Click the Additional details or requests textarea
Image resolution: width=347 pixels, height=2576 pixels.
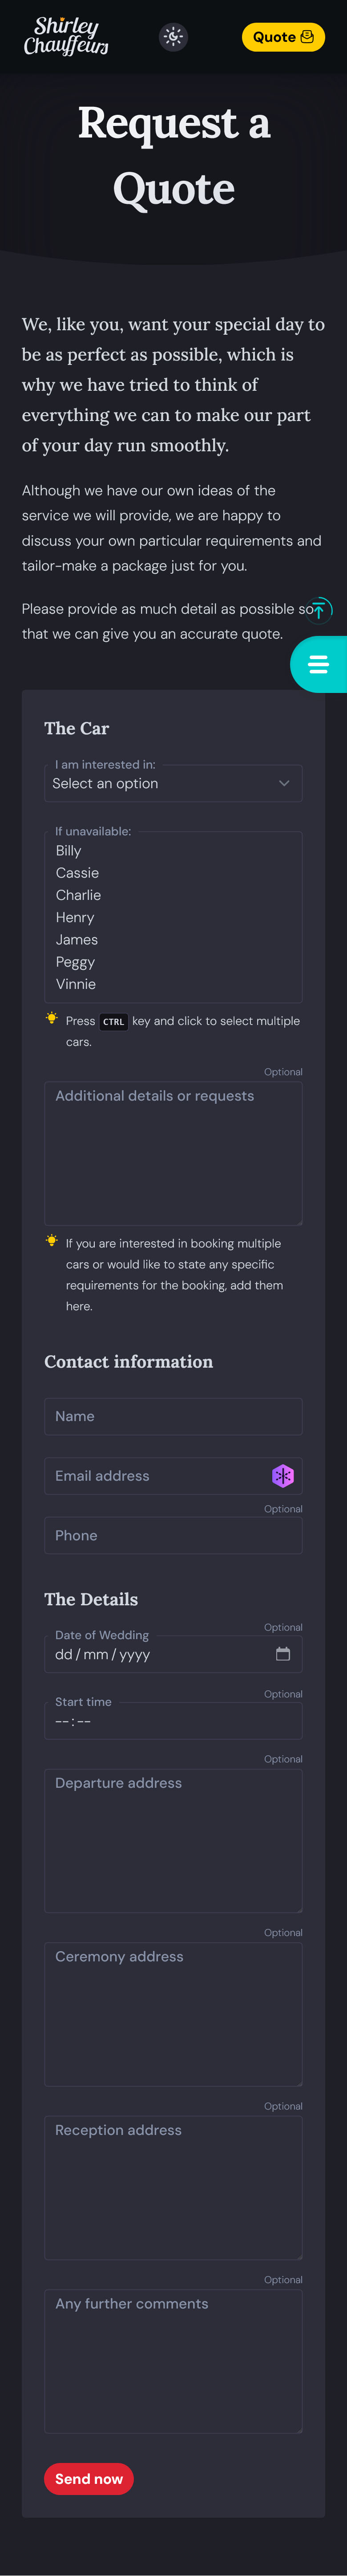[173, 1153]
